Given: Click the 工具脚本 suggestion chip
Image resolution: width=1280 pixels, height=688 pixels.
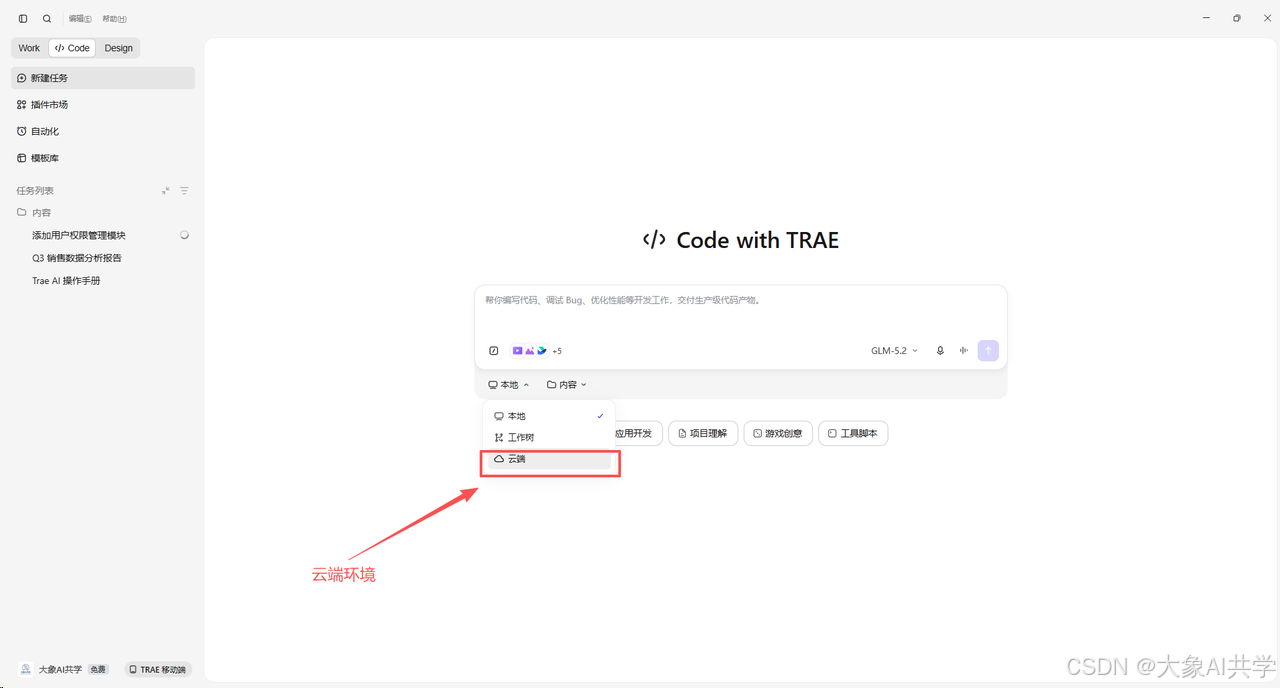Looking at the screenshot, I should click(x=853, y=434).
